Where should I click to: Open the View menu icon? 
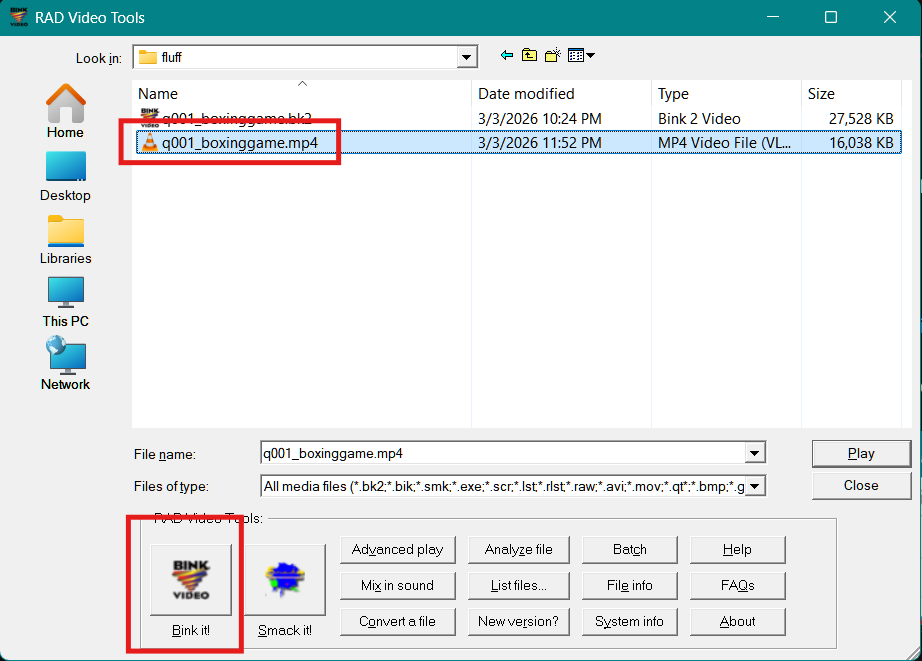click(x=582, y=55)
